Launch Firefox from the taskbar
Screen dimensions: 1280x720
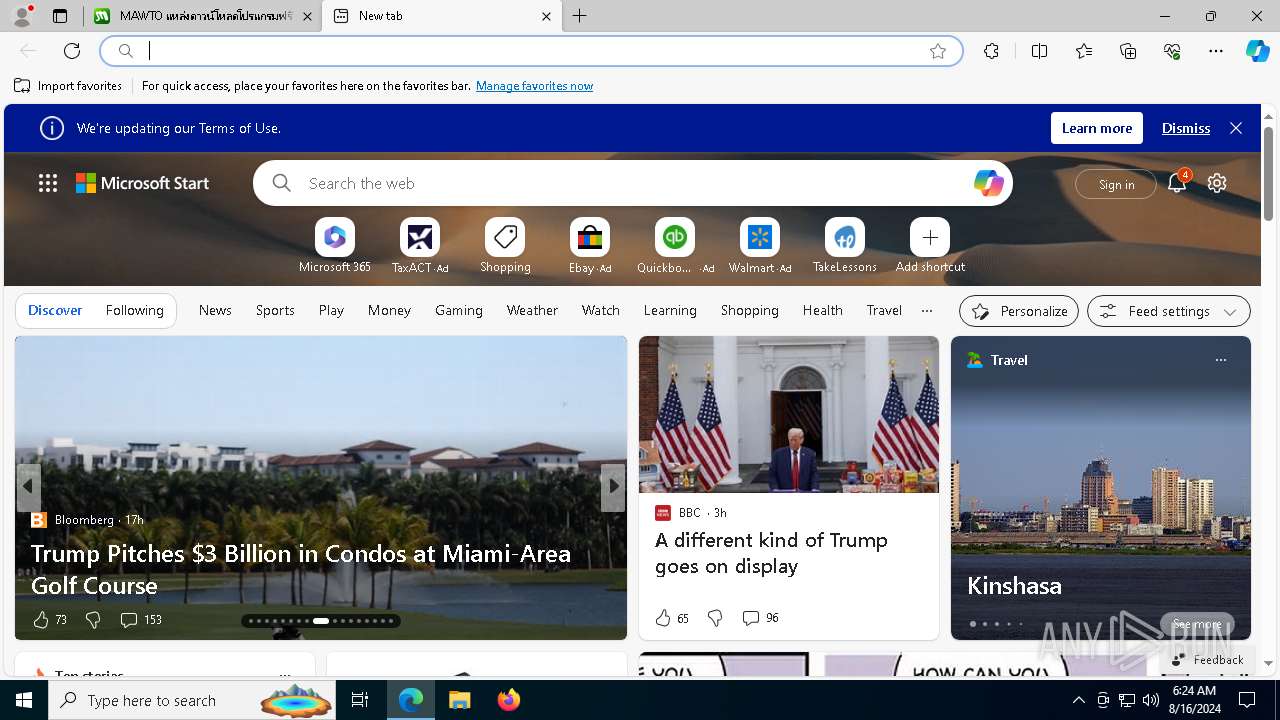509,700
